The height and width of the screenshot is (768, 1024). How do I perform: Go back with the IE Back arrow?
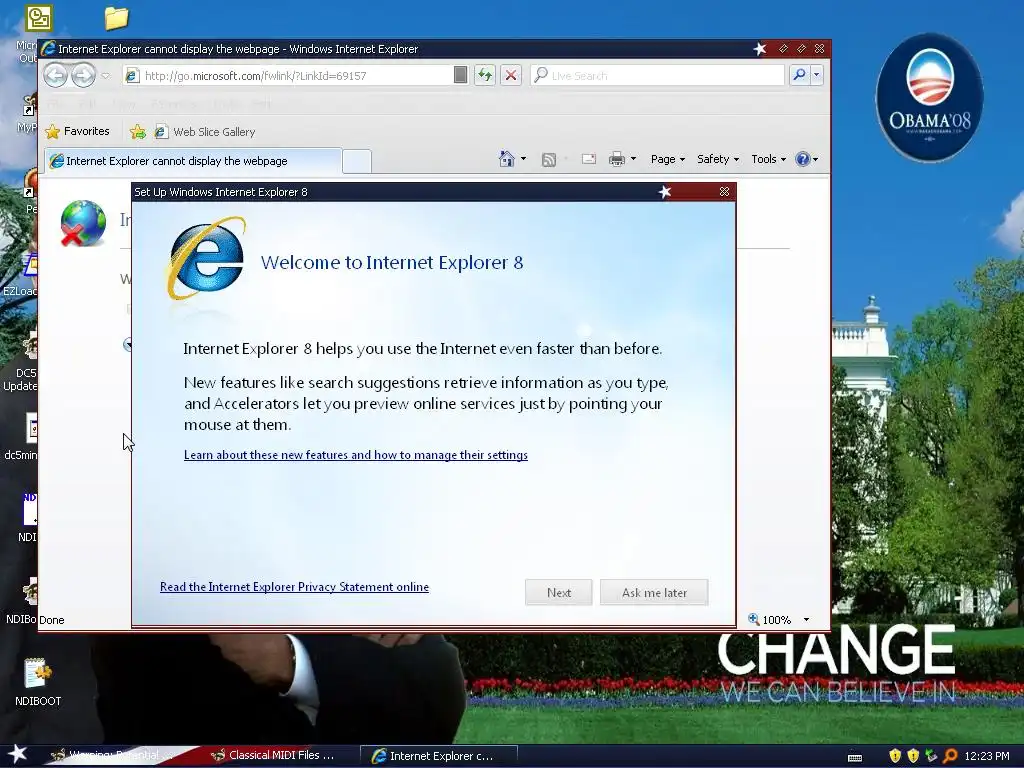coord(56,76)
